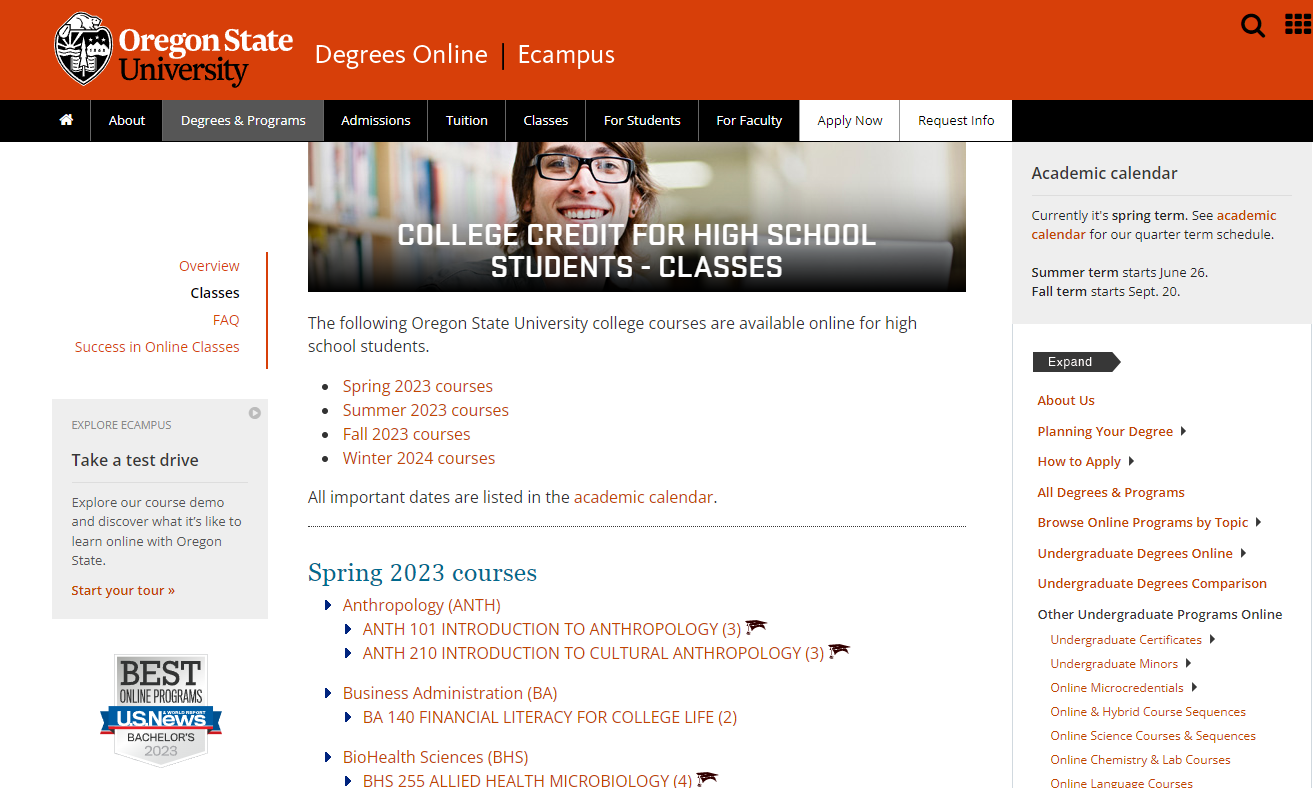Open Undergraduate Degrees Comparison link

click(1152, 583)
